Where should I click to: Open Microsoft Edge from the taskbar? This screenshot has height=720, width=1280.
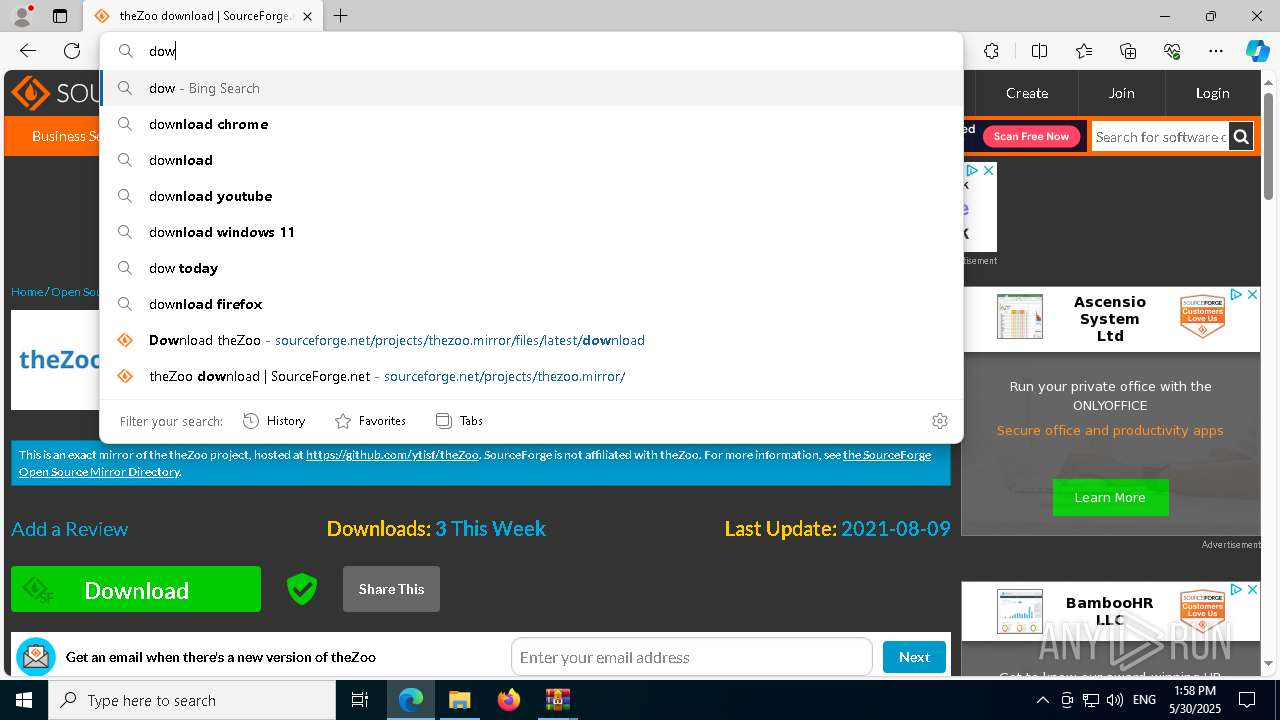(x=411, y=700)
